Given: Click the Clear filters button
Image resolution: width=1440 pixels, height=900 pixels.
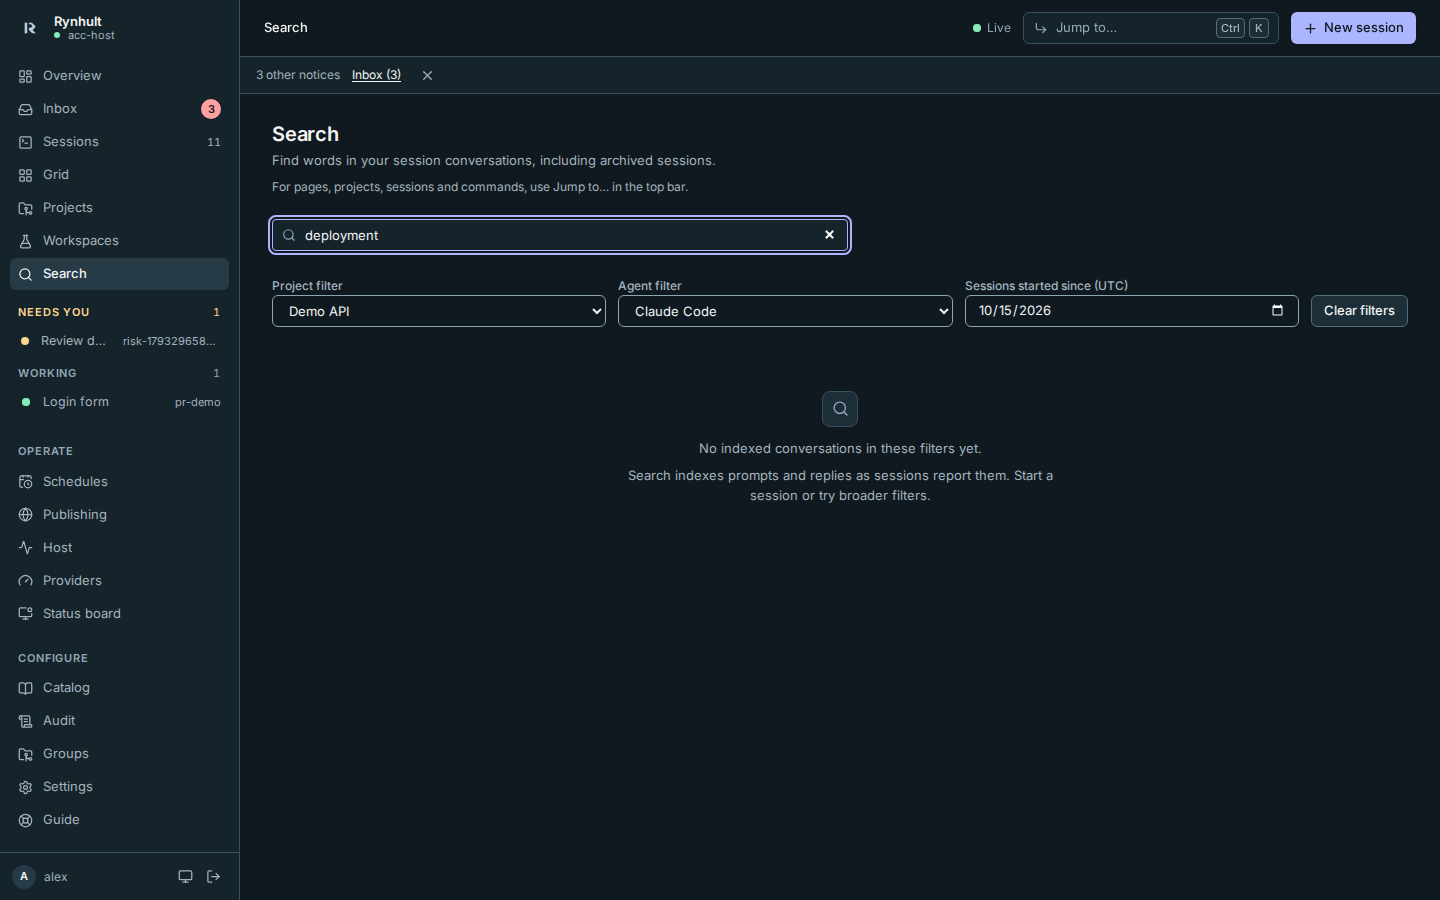Looking at the screenshot, I should coord(1359,311).
